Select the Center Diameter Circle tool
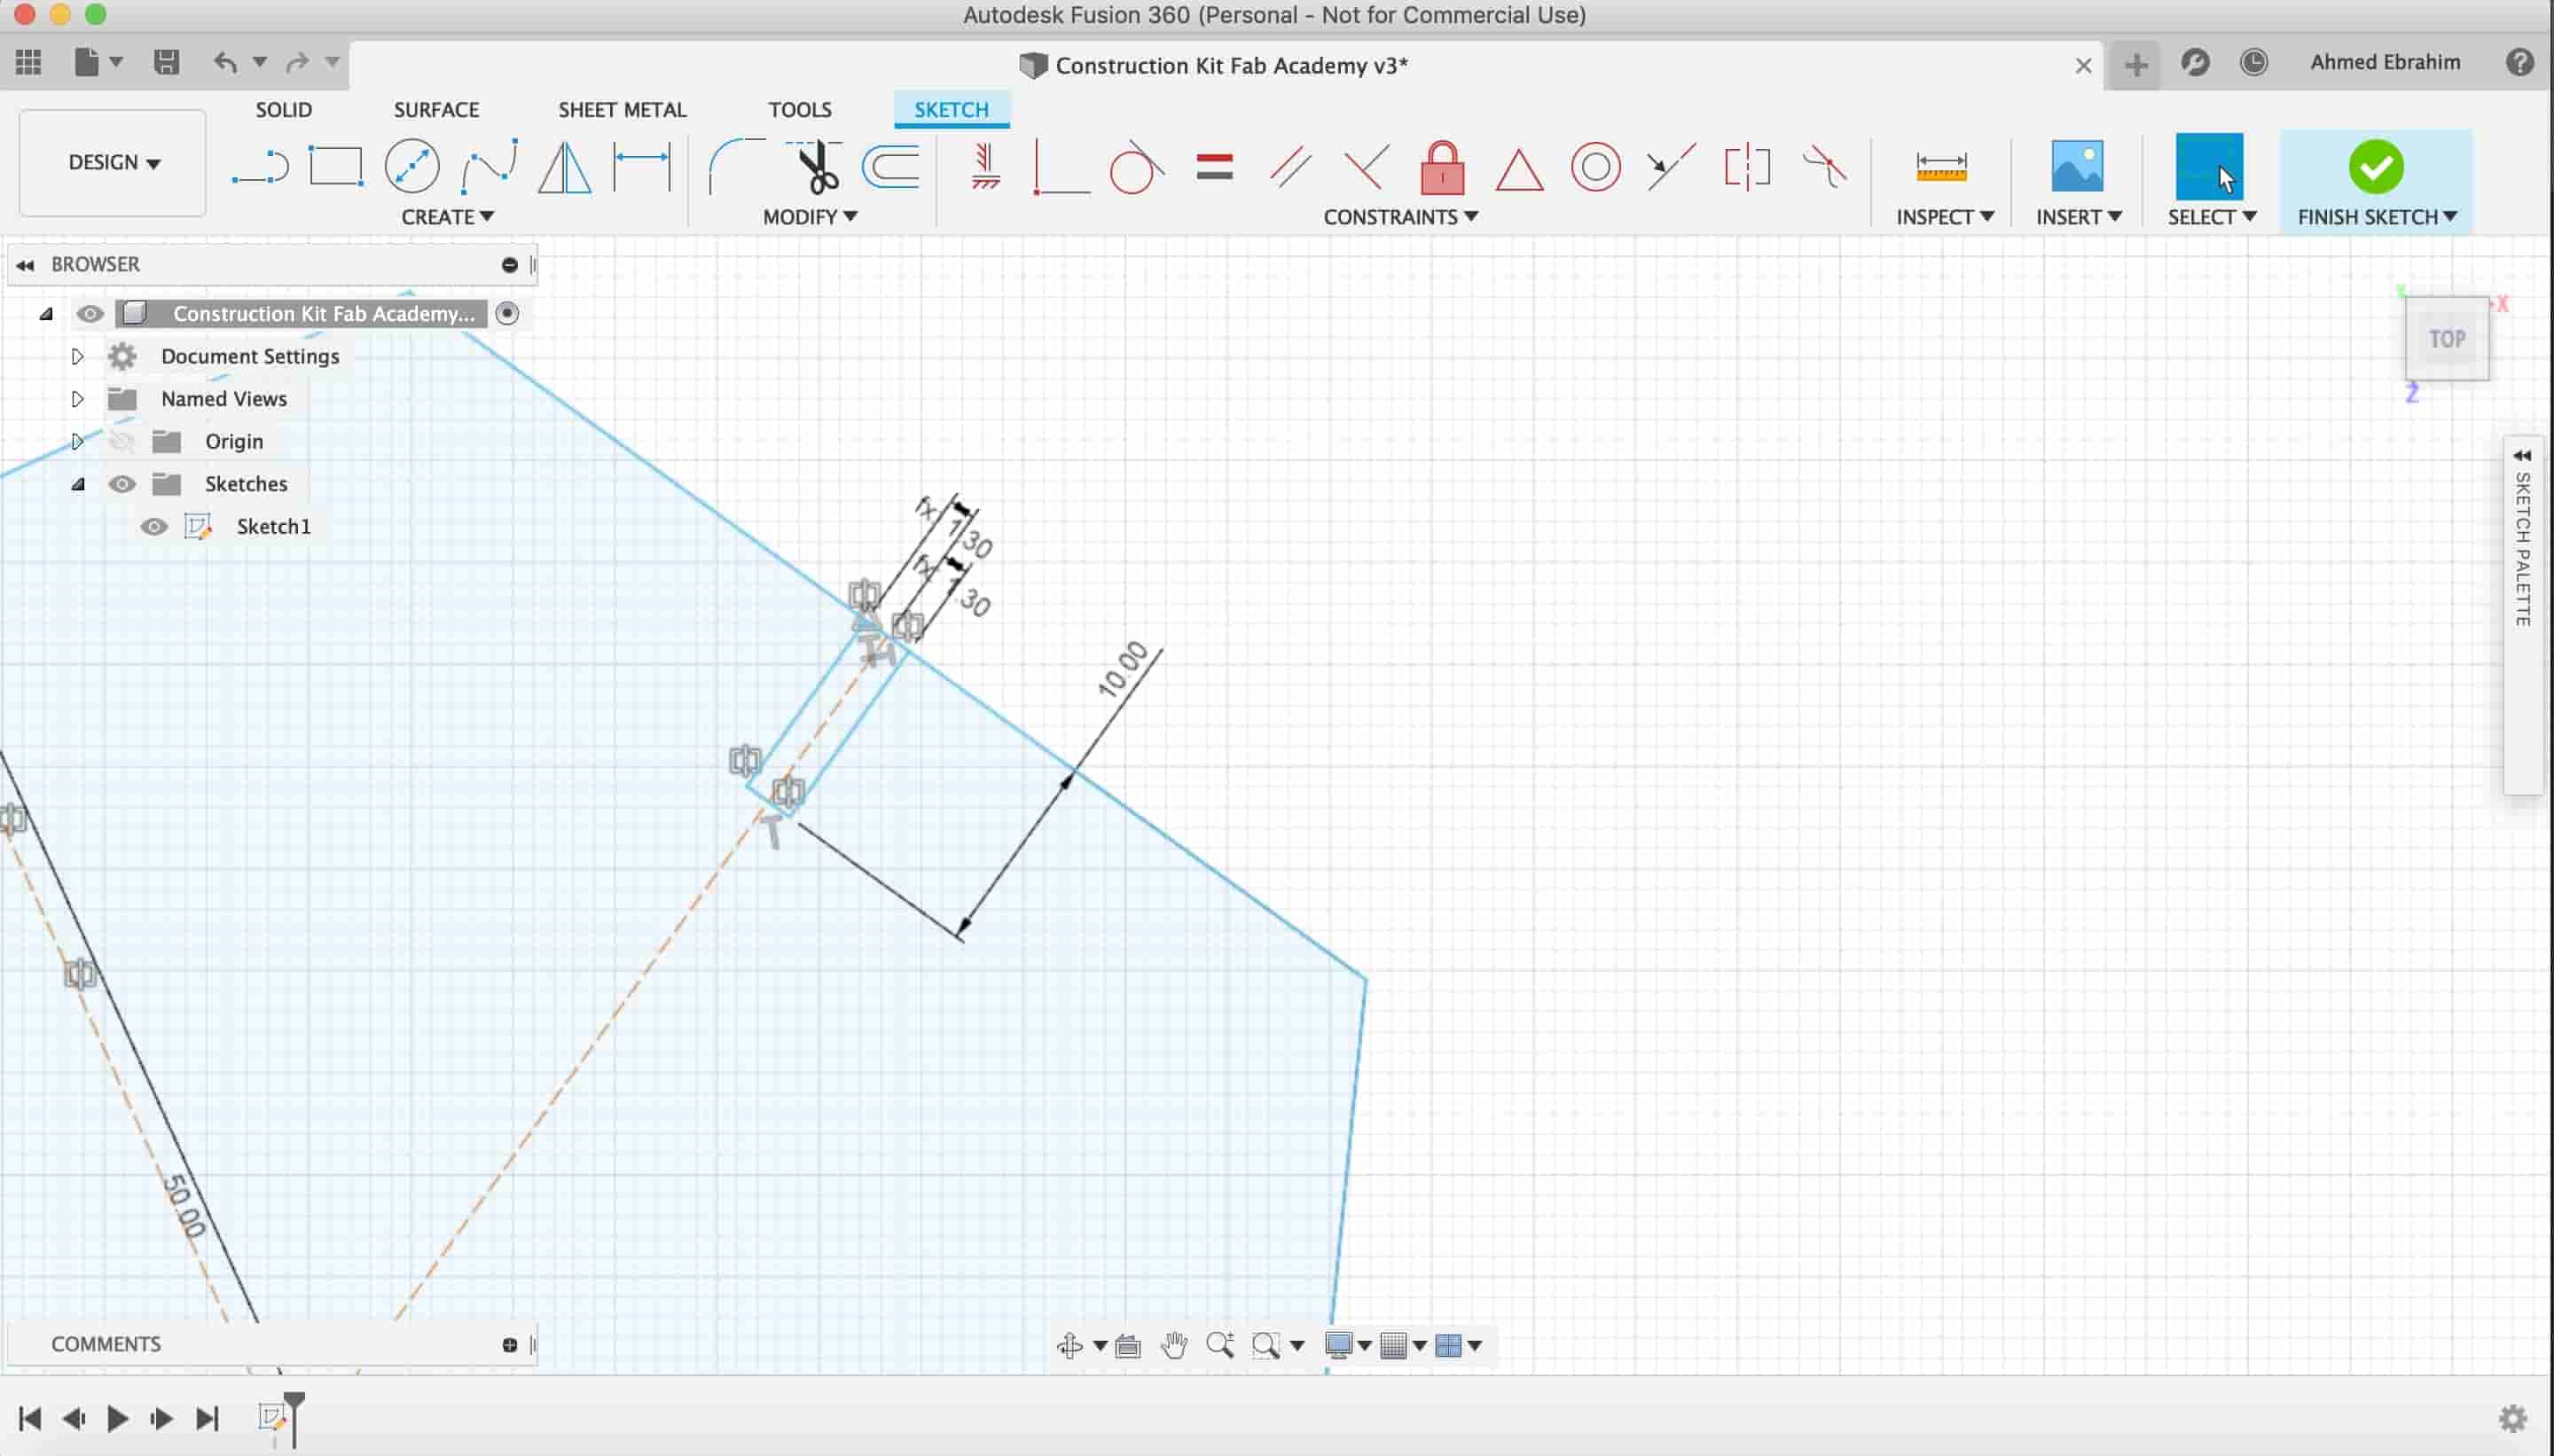This screenshot has width=2554, height=1456. click(412, 166)
